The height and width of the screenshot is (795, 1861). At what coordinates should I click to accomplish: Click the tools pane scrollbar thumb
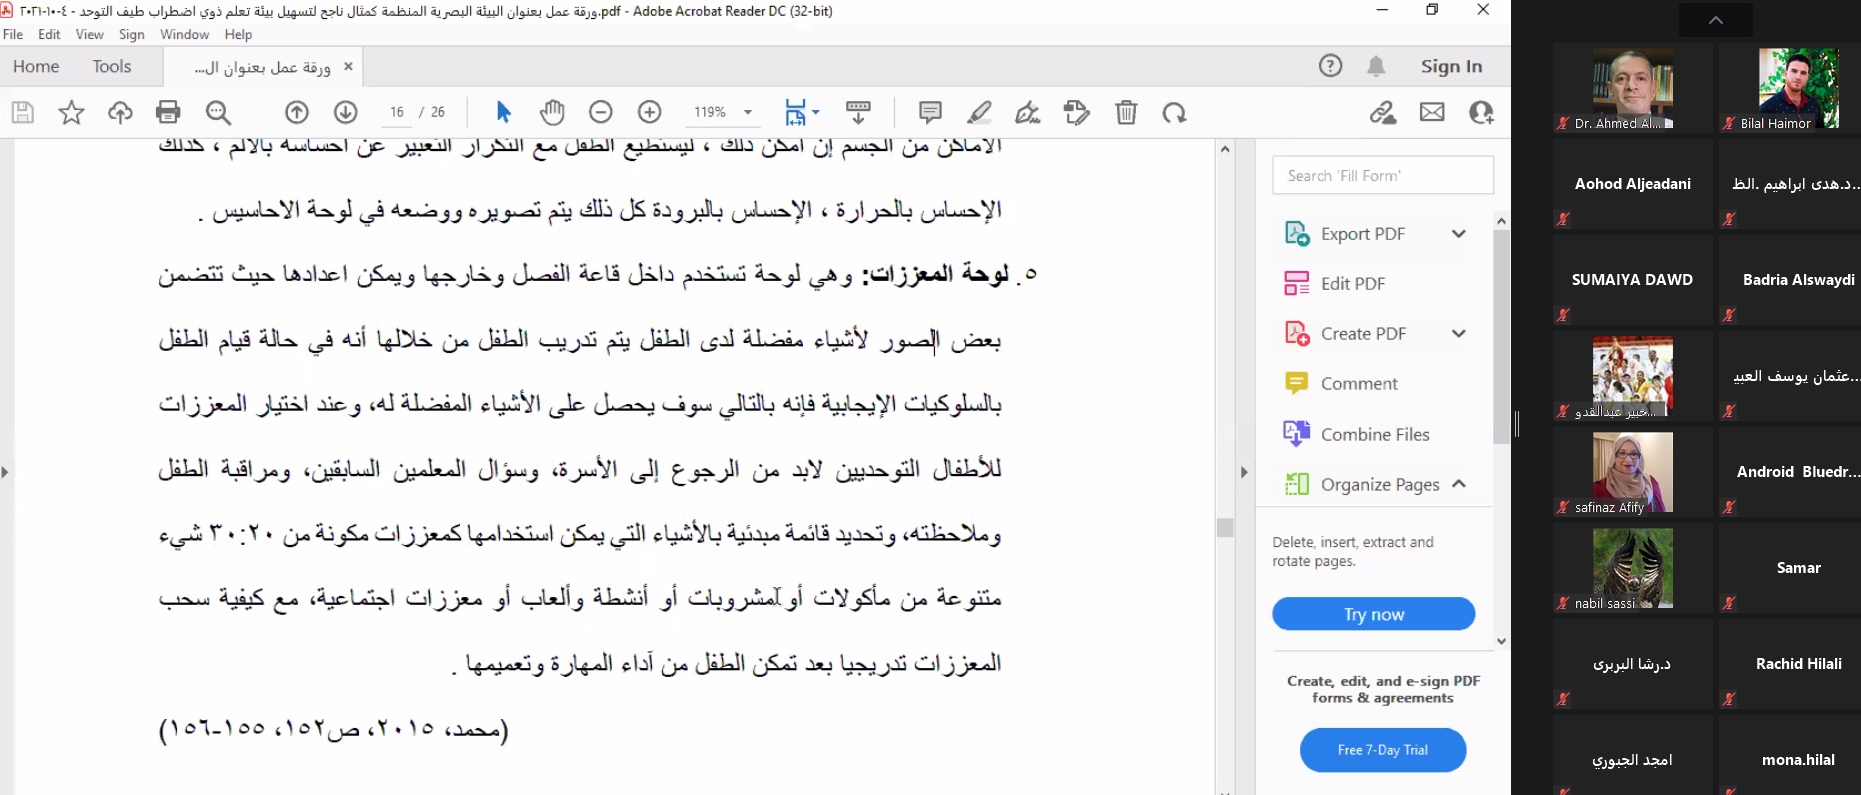click(x=1501, y=337)
